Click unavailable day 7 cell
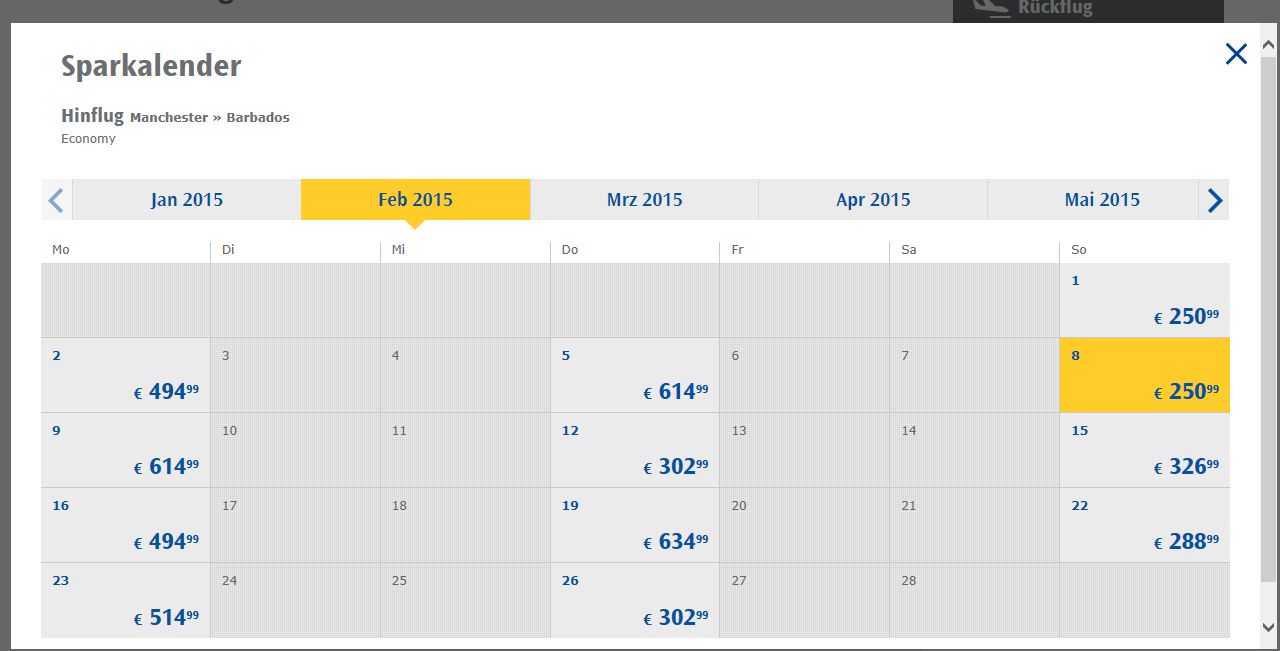Image resolution: width=1280 pixels, height=651 pixels. coord(975,375)
